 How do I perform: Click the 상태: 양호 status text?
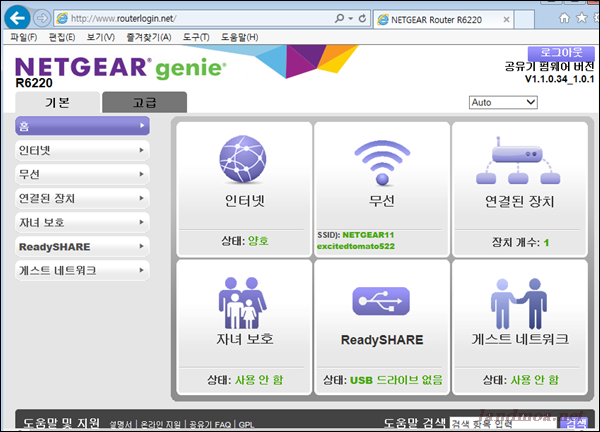[x=245, y=241]
